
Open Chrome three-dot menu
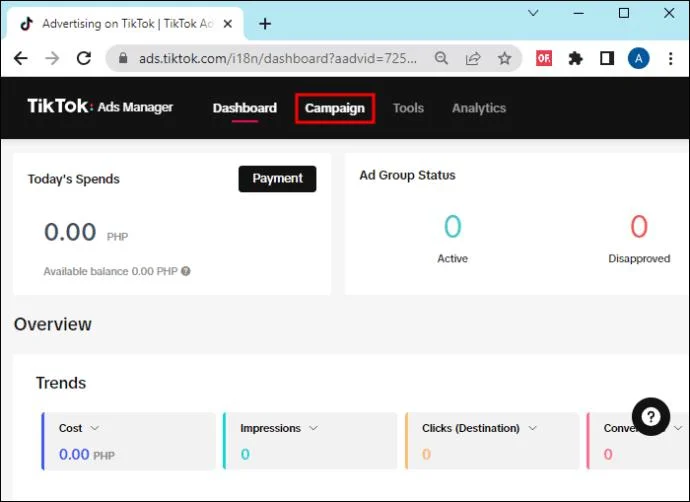[671, 58]
